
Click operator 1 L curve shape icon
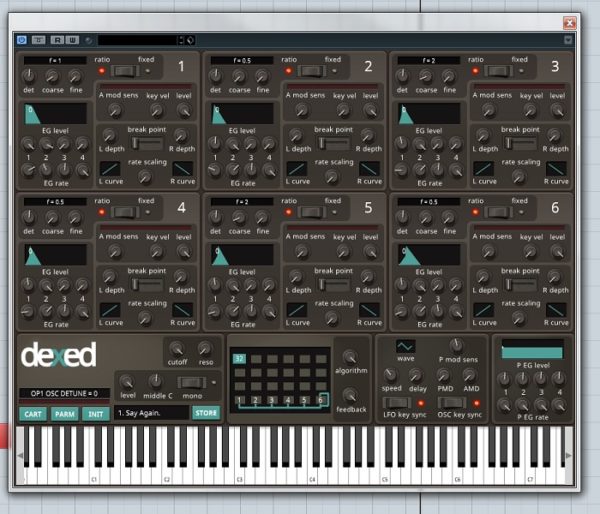110,169
